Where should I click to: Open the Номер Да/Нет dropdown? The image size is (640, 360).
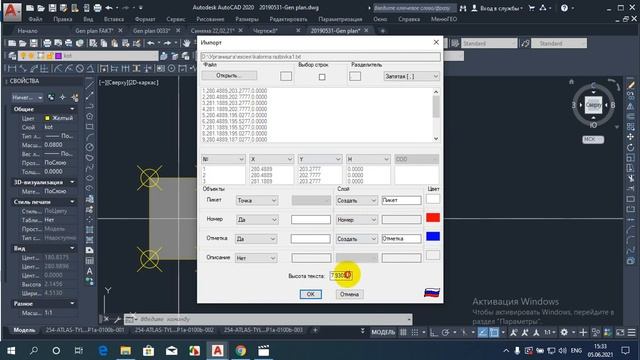click(257, 220)
